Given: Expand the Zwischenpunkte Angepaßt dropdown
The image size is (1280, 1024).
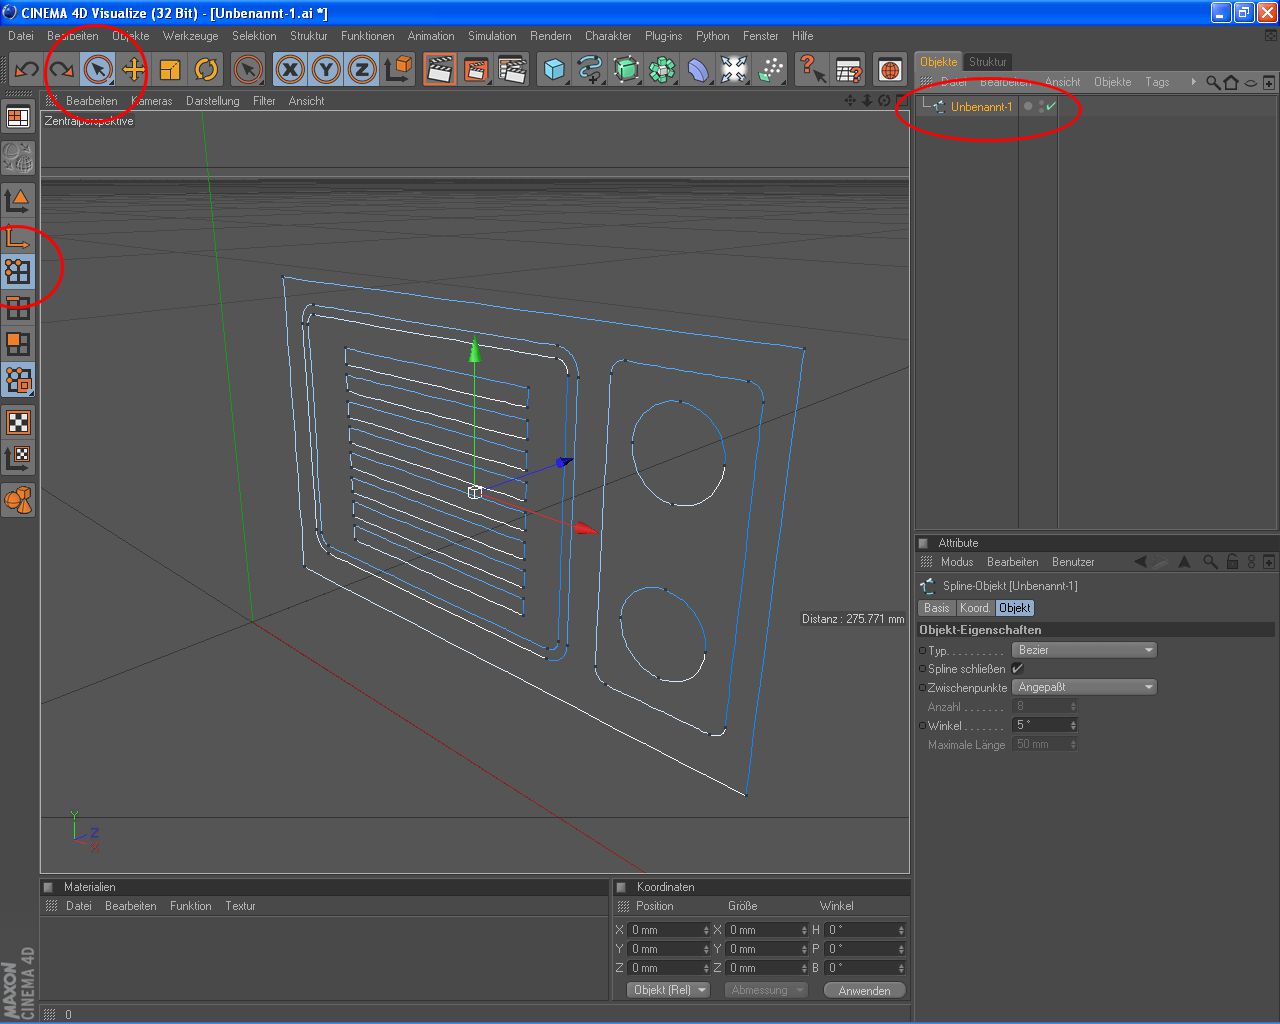Looking at the screenshot, I should tap(1084, 687).
